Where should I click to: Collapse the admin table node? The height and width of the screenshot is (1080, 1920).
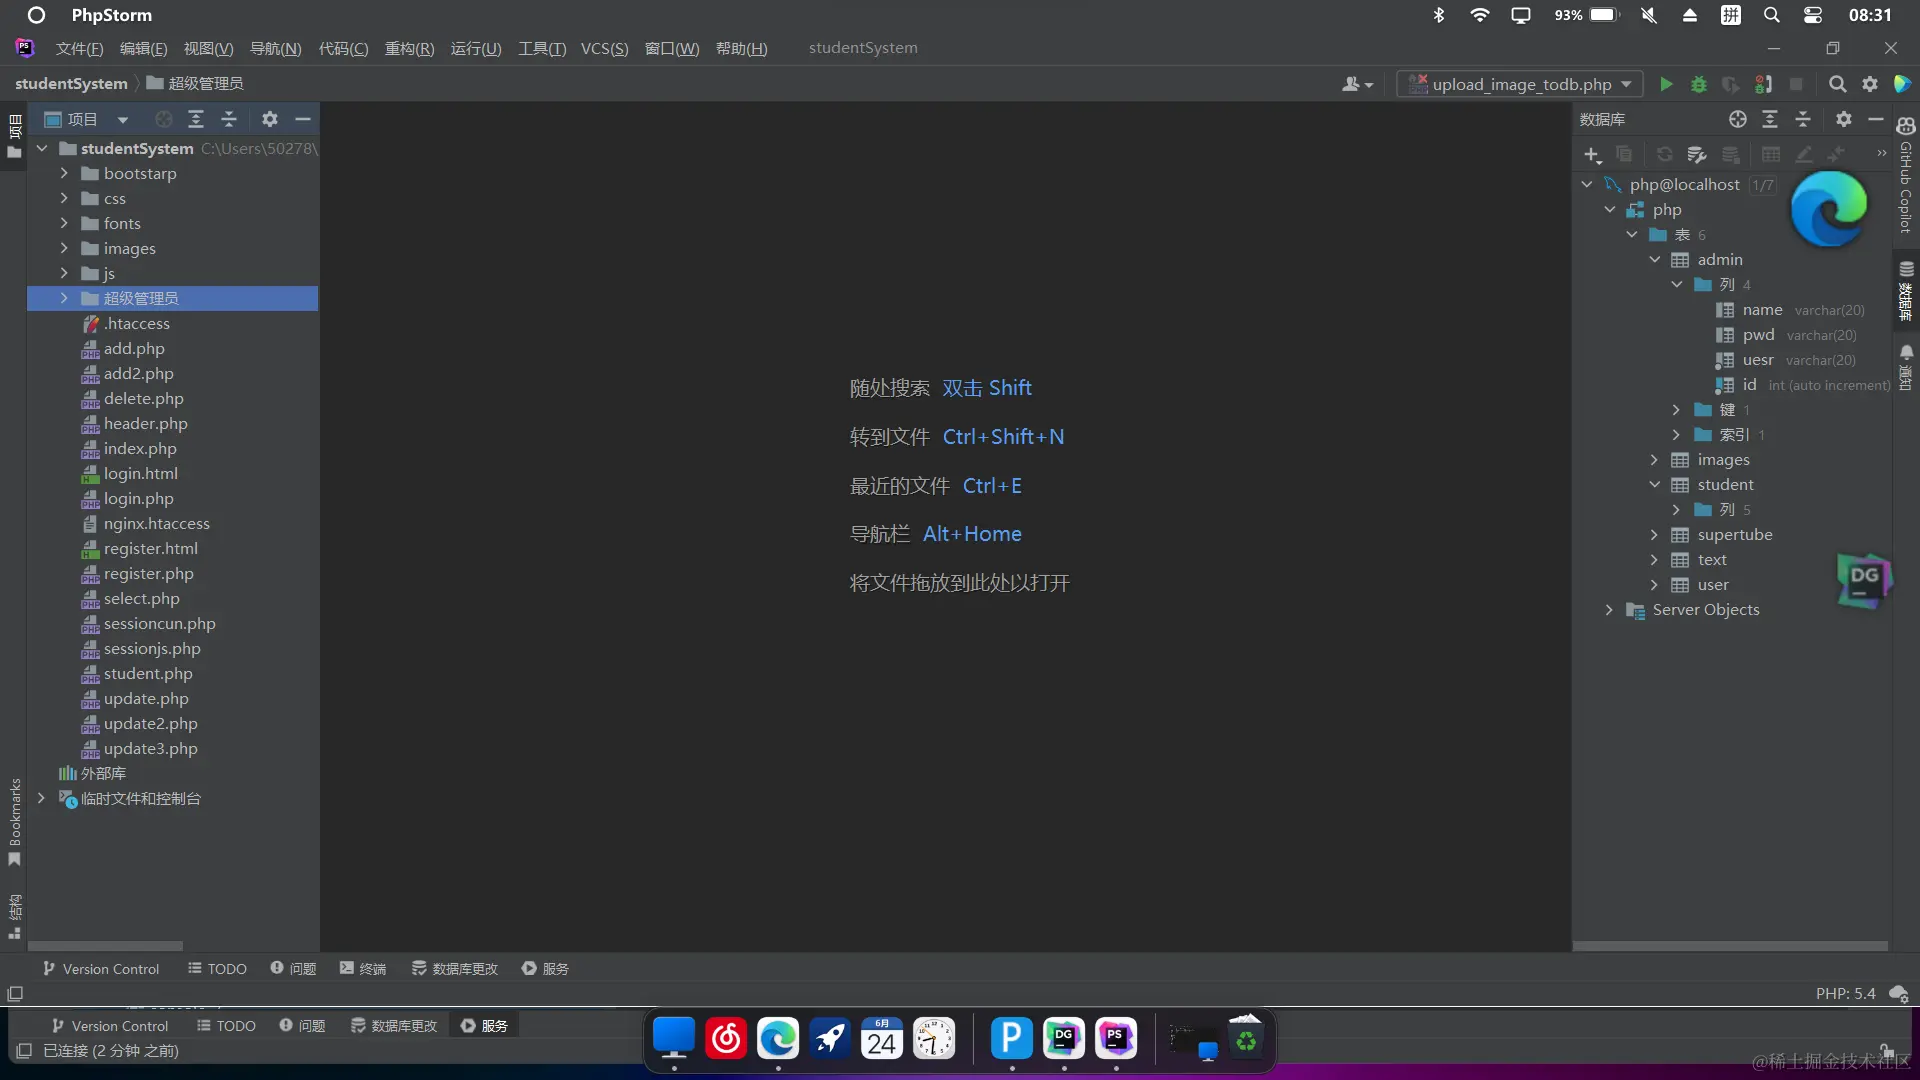pos(1654,260)
